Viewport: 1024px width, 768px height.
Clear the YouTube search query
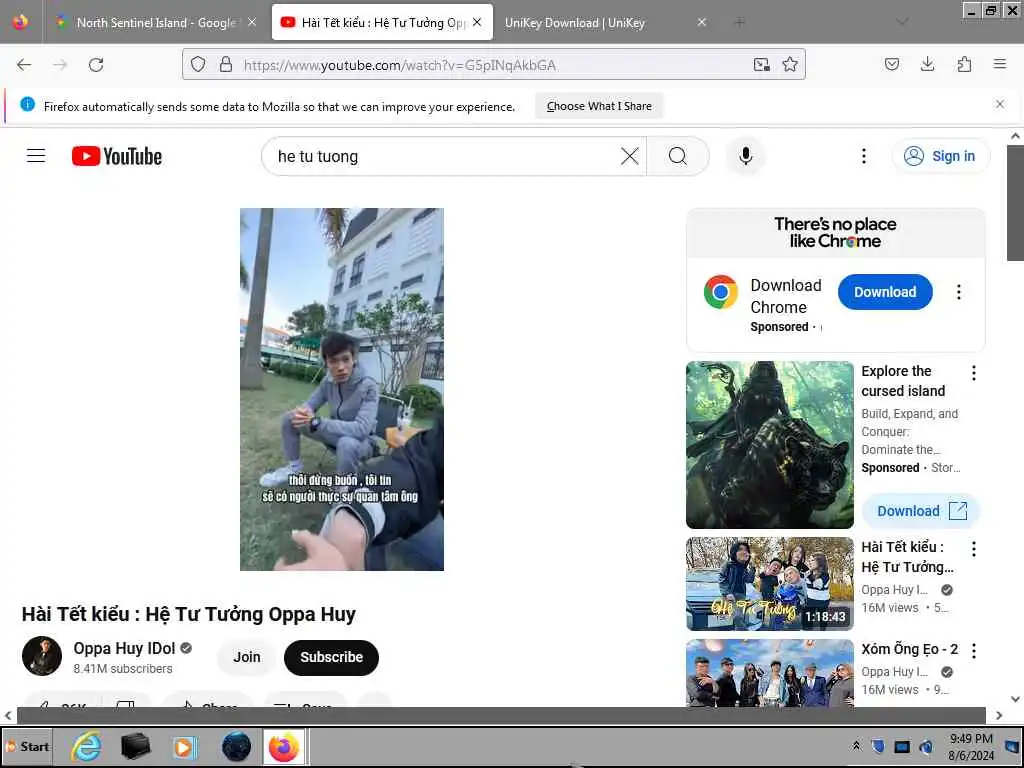[x=630, y=156]
